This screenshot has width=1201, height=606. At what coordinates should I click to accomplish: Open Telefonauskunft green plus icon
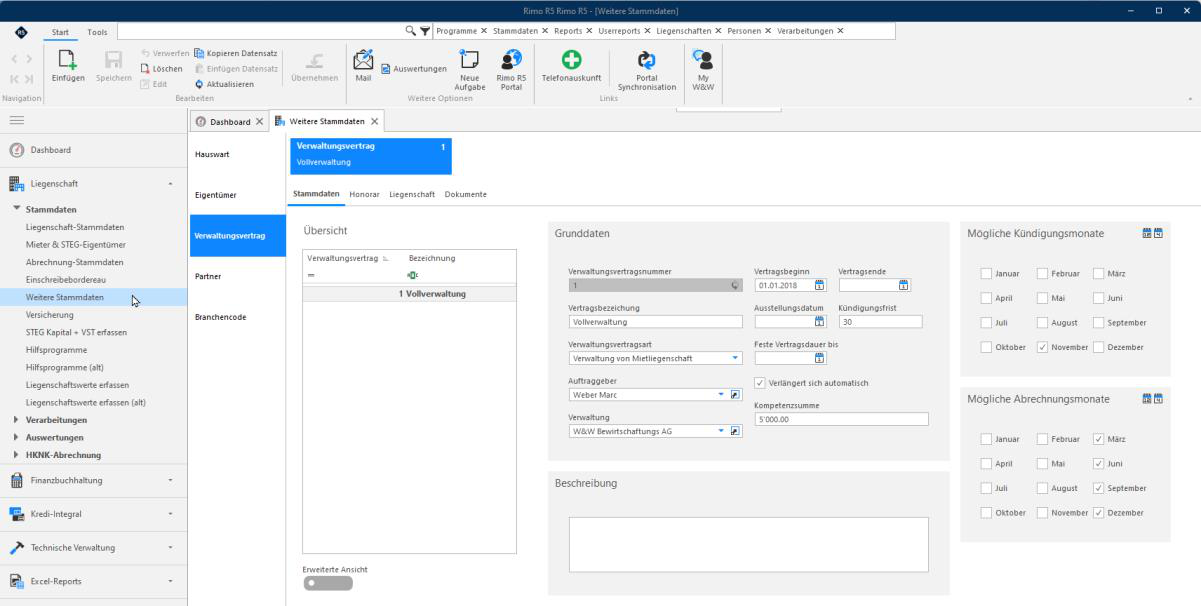tap(570, 60)
